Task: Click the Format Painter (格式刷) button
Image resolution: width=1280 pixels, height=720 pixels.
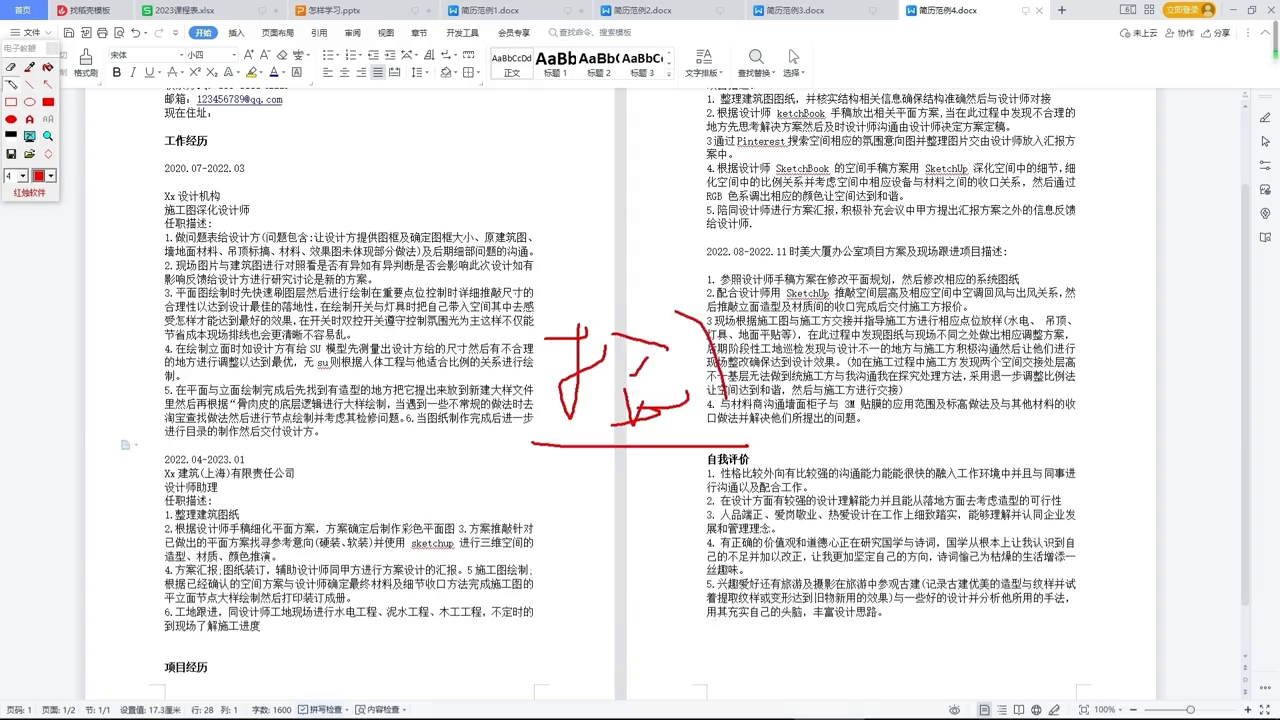Action: (86, 62)
